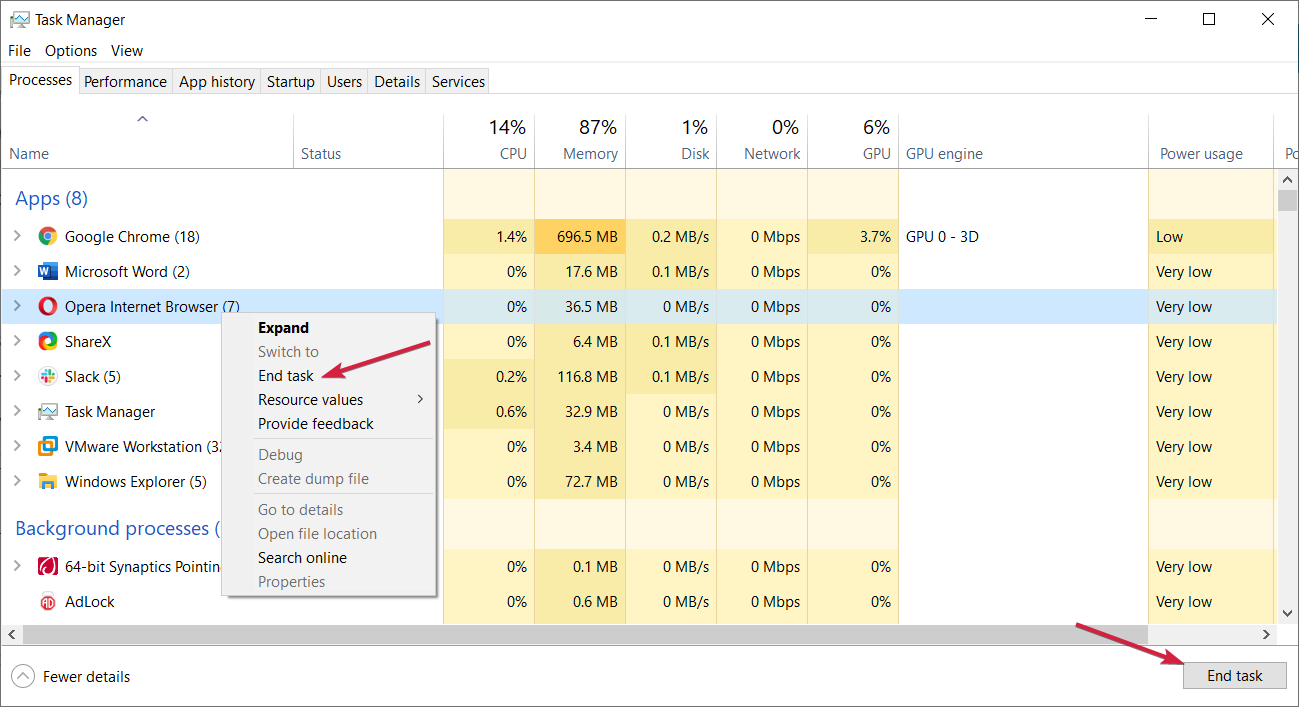Expand the VMware Workstation process group
This screenshot has height=707, width=1299.
17,447
